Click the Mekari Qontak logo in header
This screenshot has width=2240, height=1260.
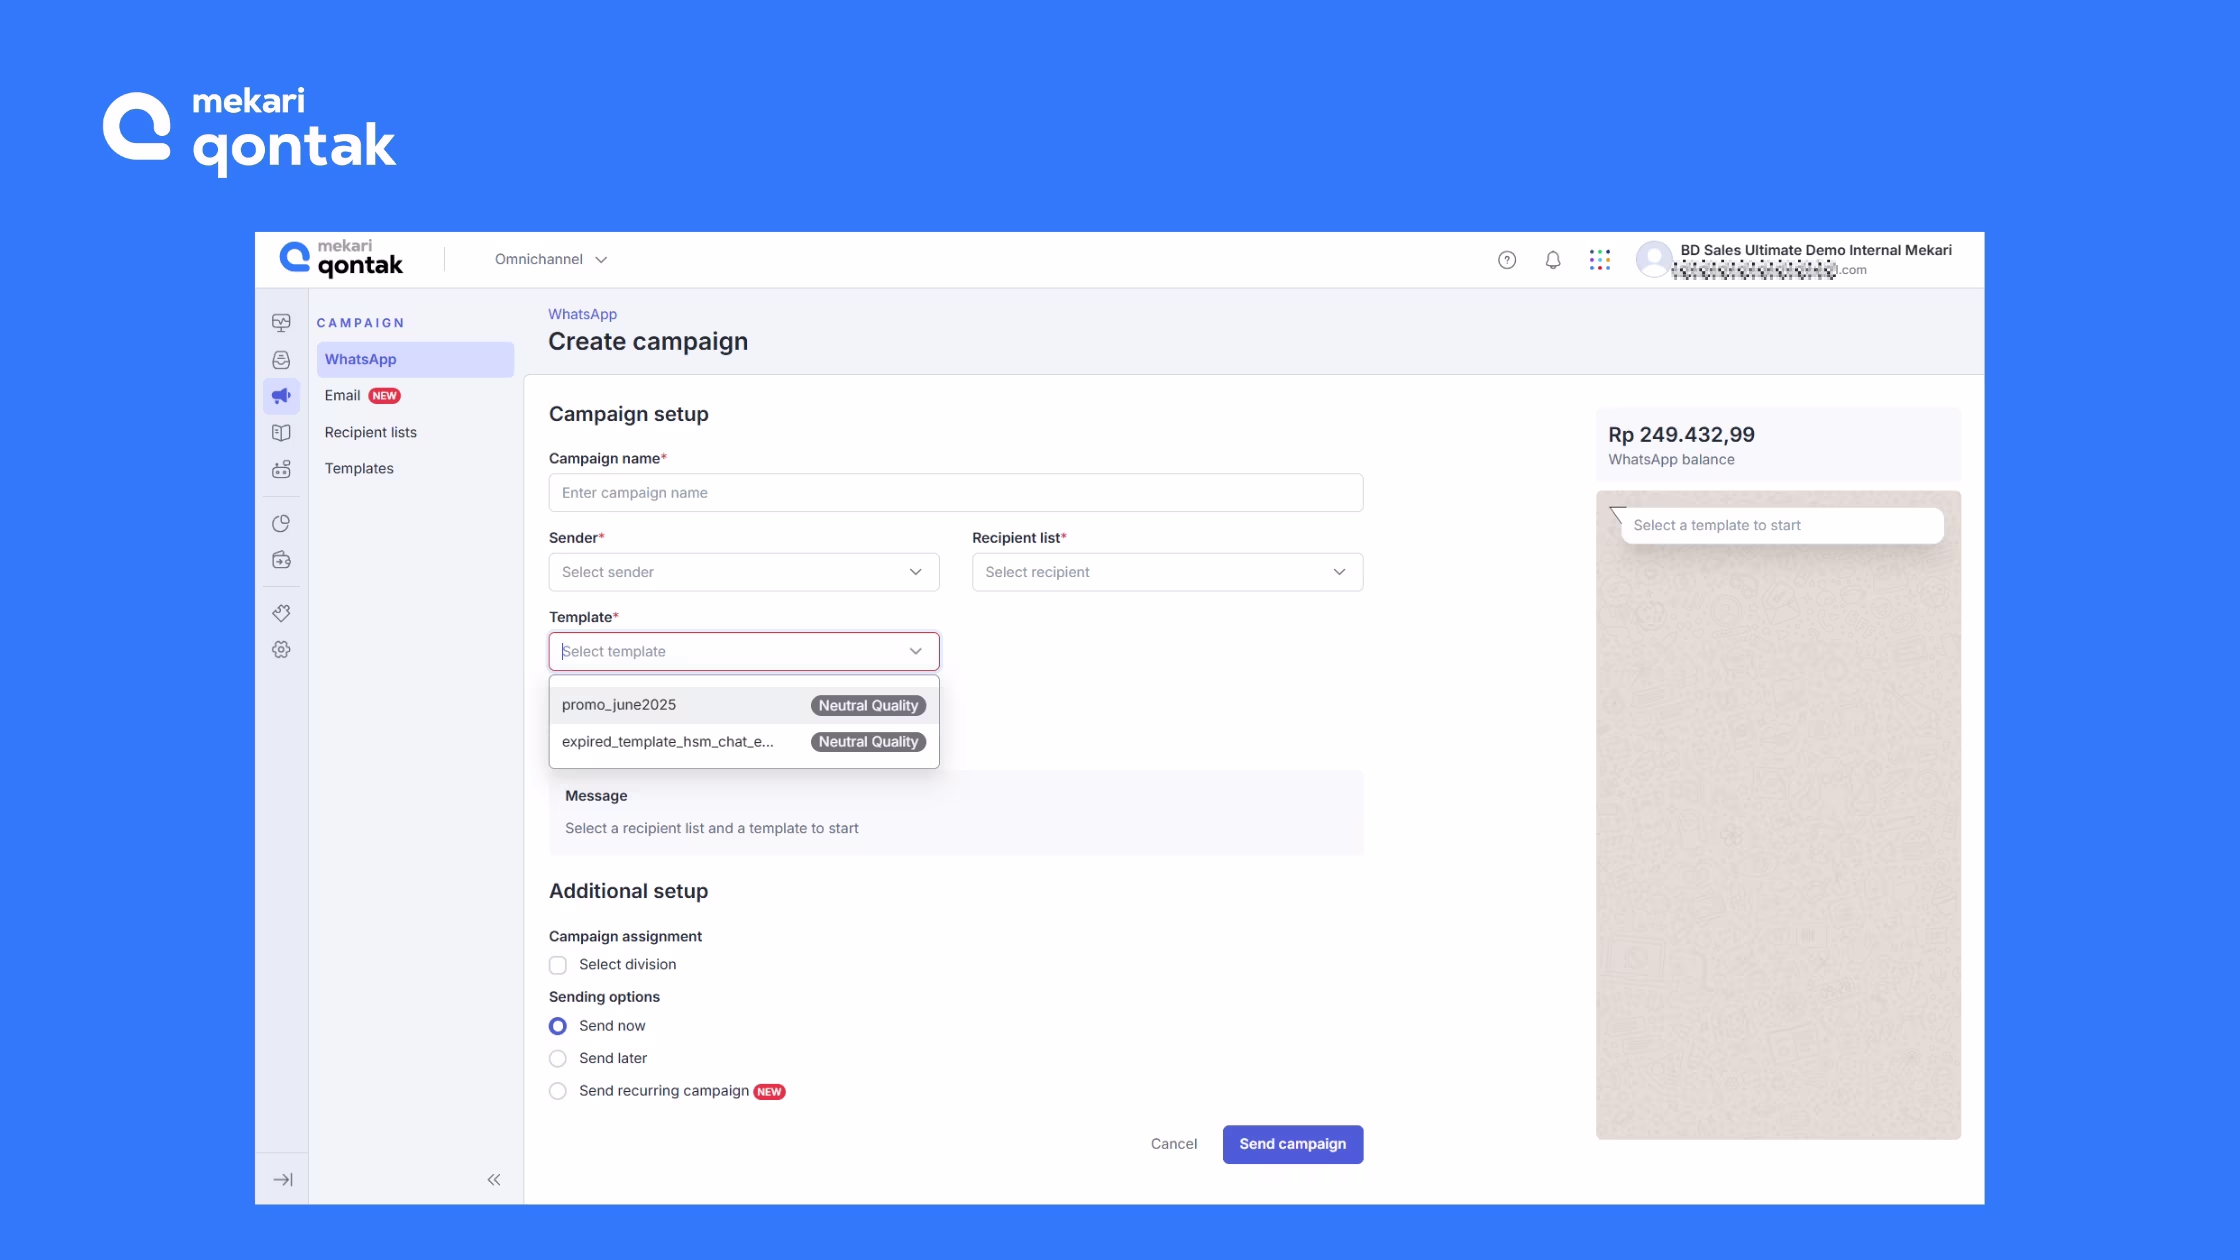coord(341,259)
